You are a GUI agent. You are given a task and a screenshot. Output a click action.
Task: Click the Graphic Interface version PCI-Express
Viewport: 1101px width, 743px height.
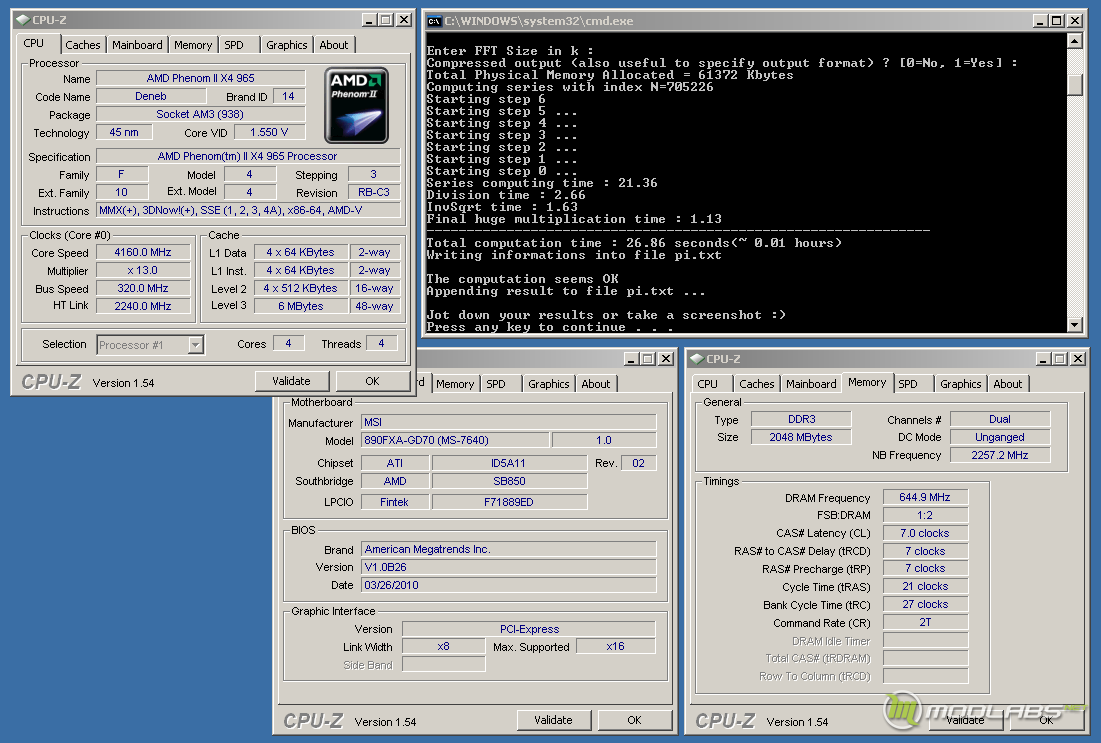(x=529, y=629)
